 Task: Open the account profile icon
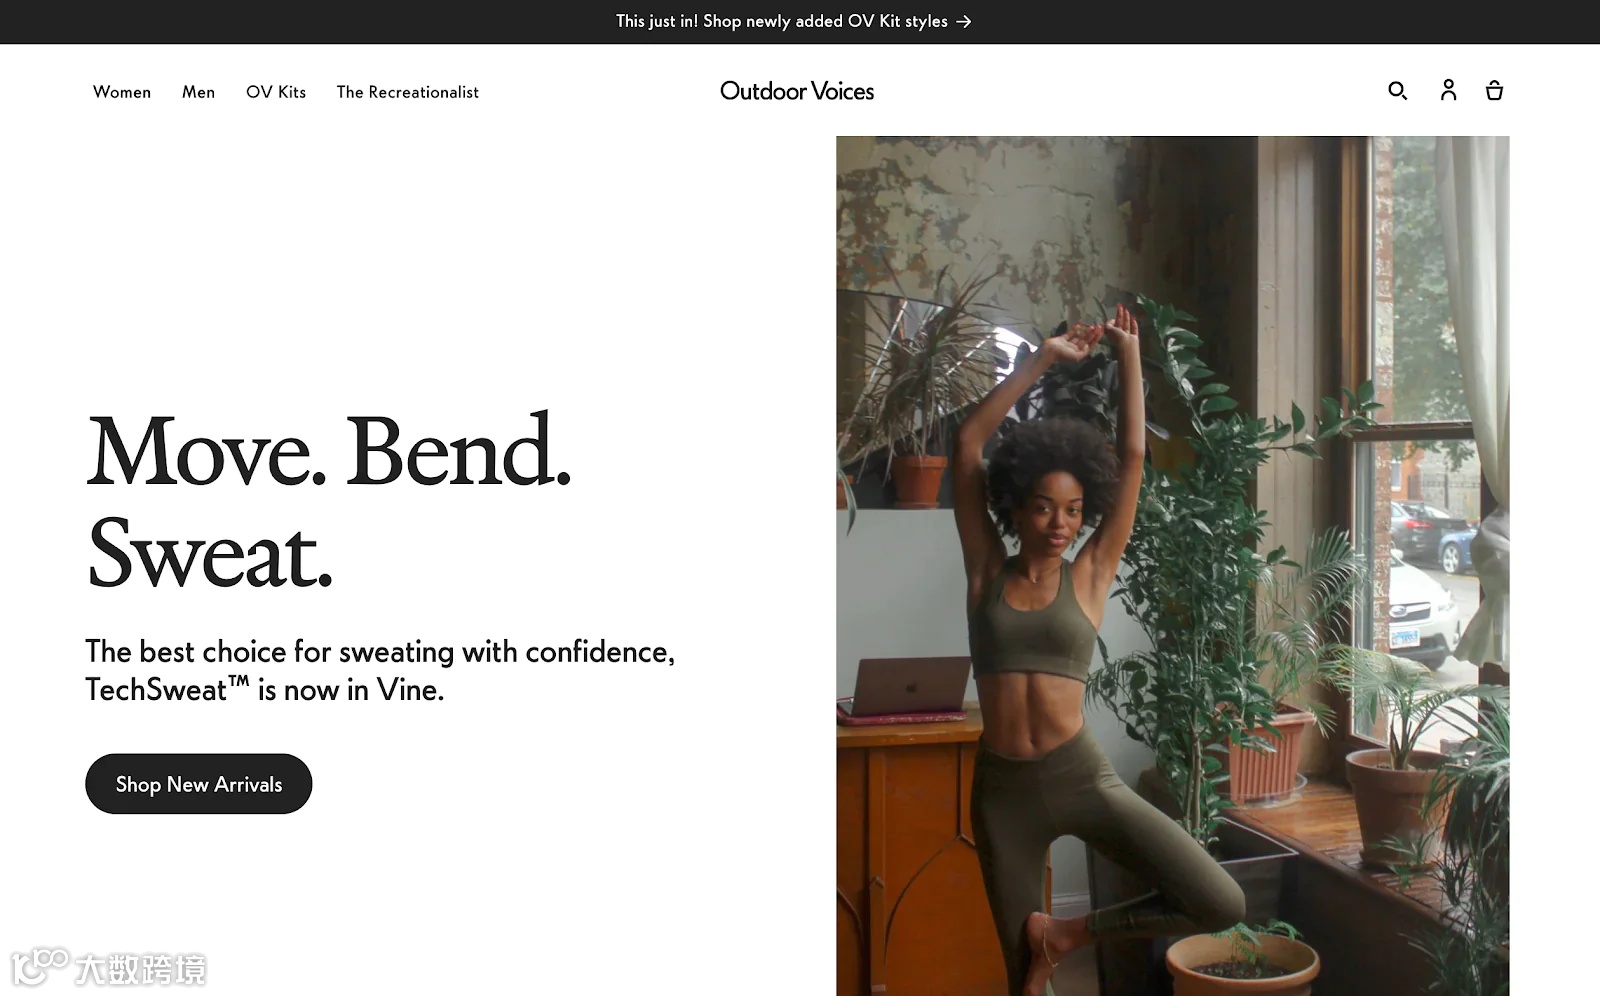pos(1448,90)
